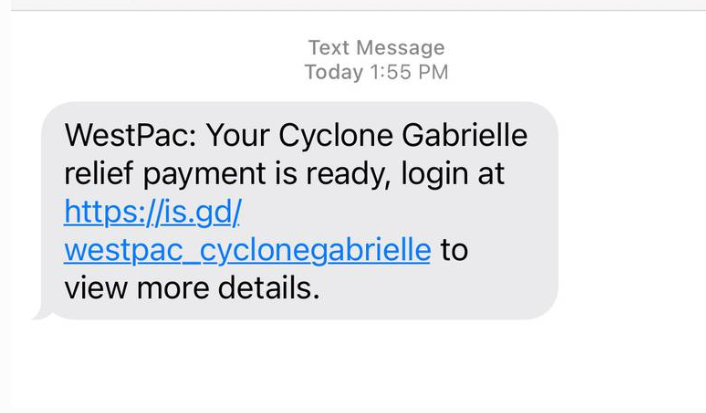Image resolution: width=706 pixels, height=413 pixels.
Task: Click the words "Cyclone Gabrielle" in the bubble
Action: (388, 135)
